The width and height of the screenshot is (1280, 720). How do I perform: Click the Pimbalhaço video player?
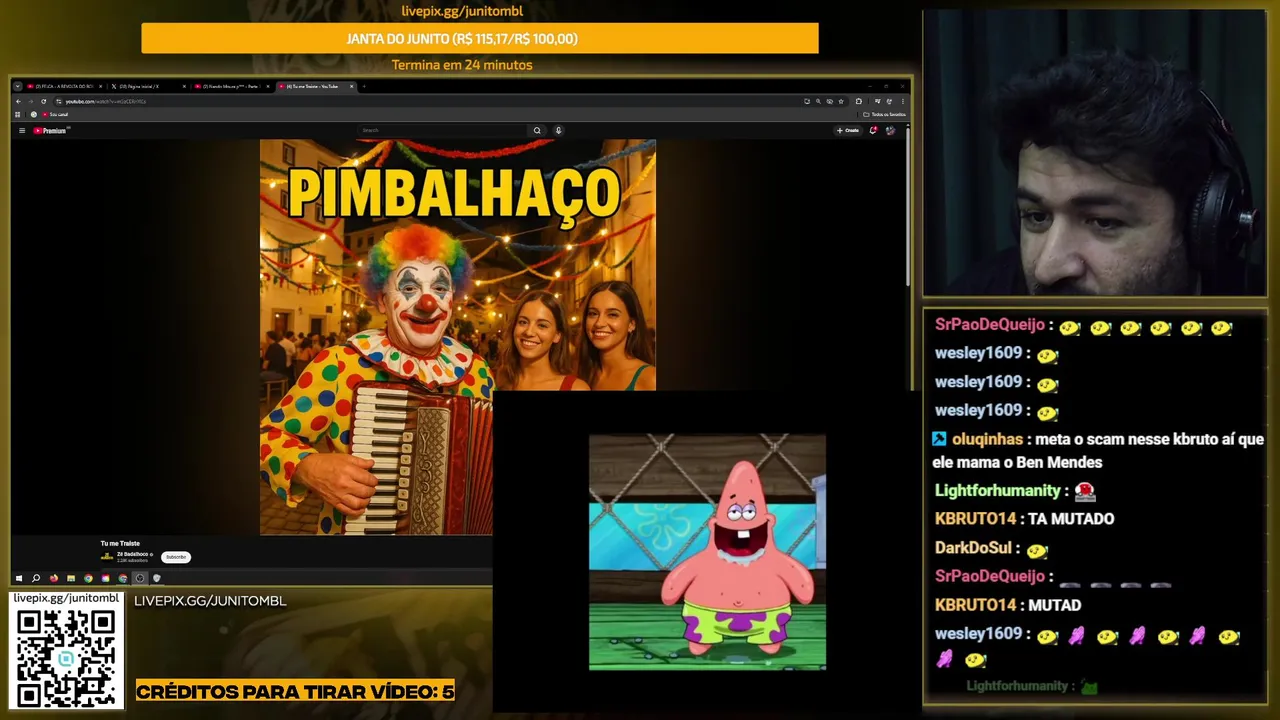click(x=457, y=337)
